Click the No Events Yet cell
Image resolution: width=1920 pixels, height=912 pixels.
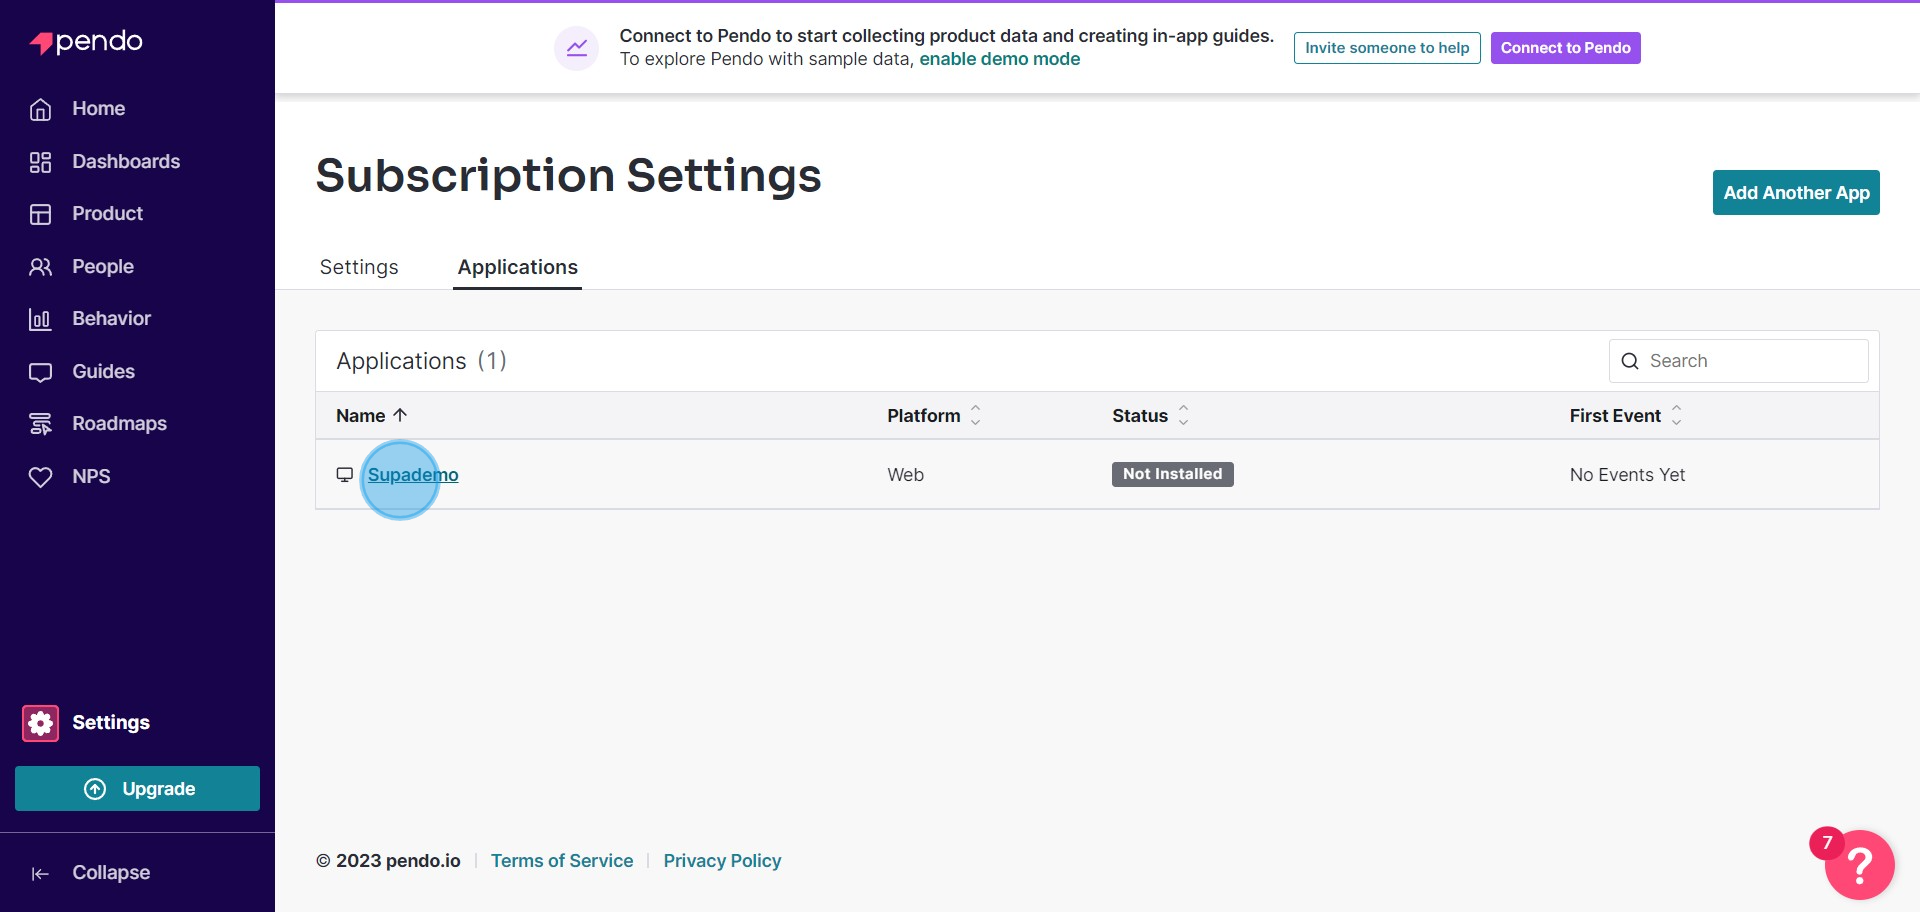click(x=1627, y=475)
